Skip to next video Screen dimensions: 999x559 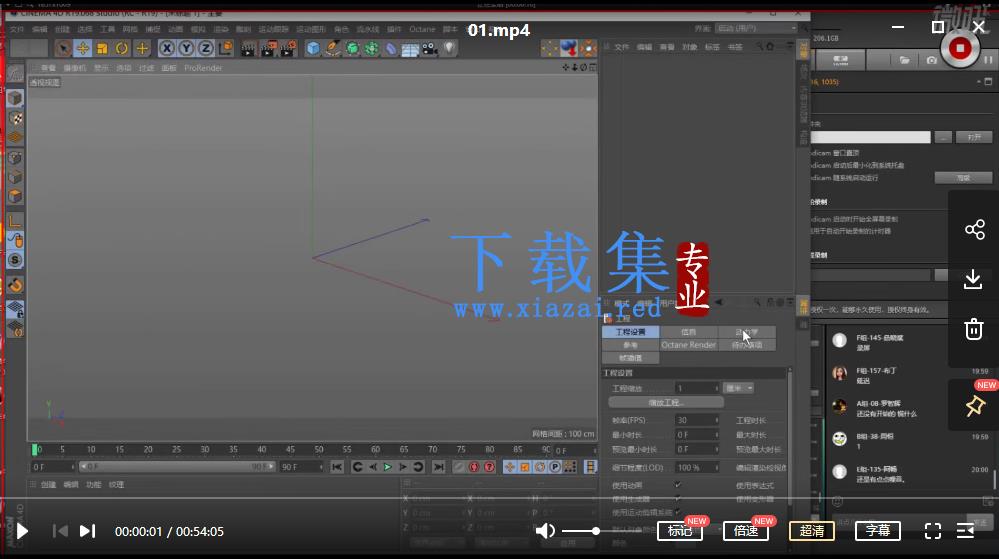click(x=87, y=531)
